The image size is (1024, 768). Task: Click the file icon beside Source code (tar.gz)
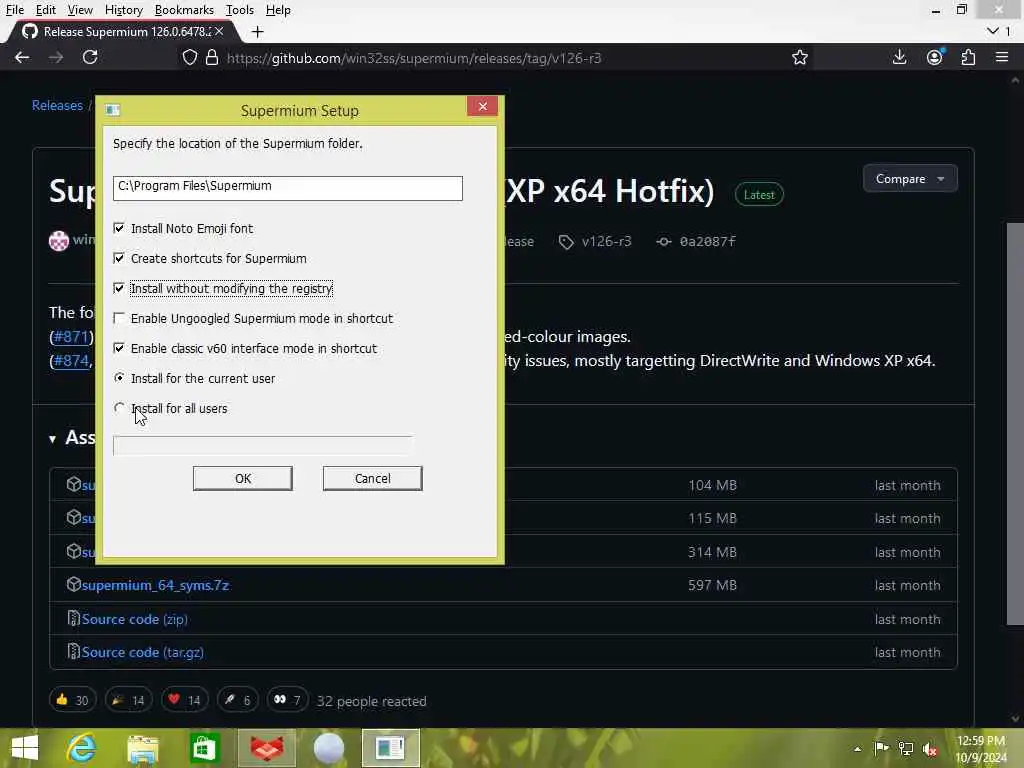point(73,651)
